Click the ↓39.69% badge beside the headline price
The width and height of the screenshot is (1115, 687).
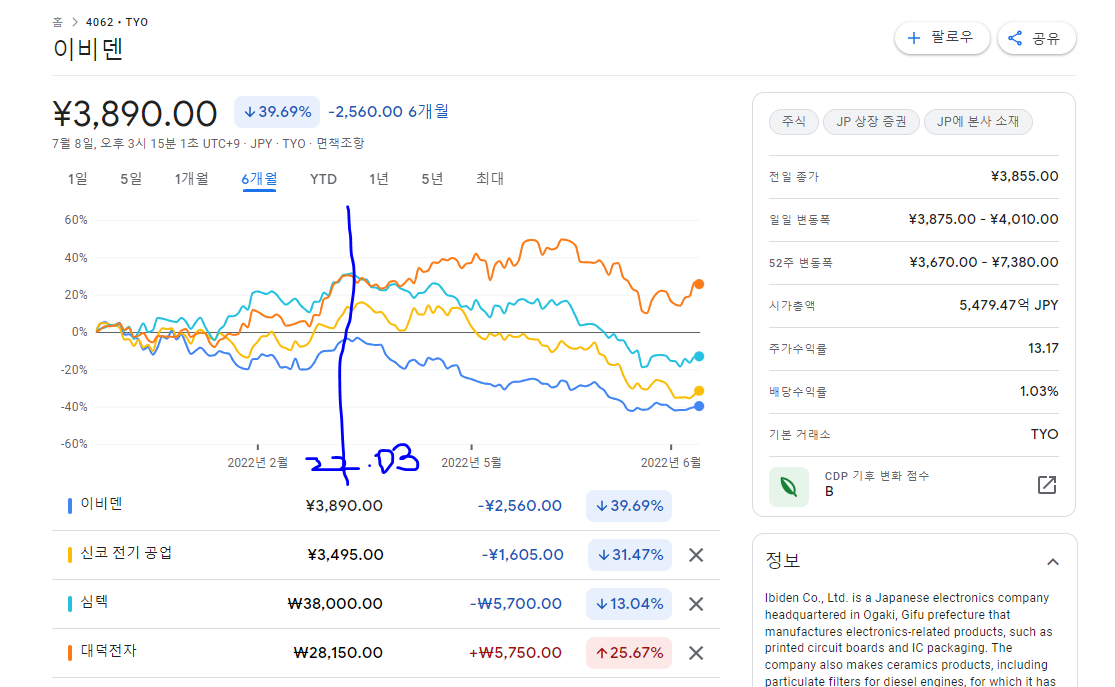click(277, 112)
